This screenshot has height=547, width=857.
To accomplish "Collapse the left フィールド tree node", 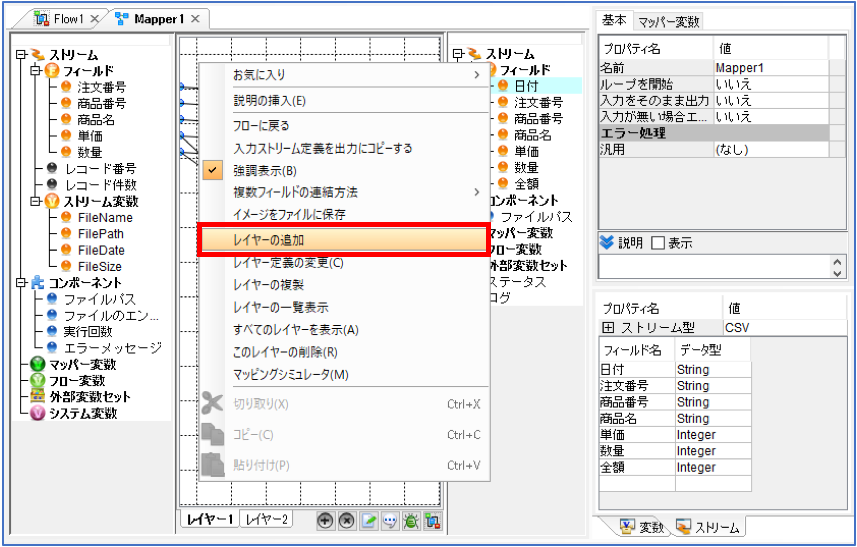I will (x=36, y=70).
